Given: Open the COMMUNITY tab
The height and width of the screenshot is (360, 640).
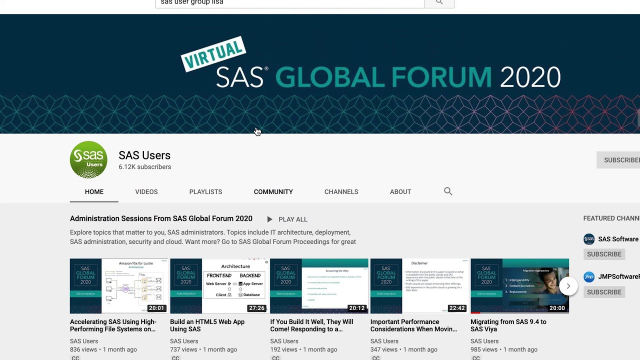Looking at the screenshot, I should pos(273,191).
